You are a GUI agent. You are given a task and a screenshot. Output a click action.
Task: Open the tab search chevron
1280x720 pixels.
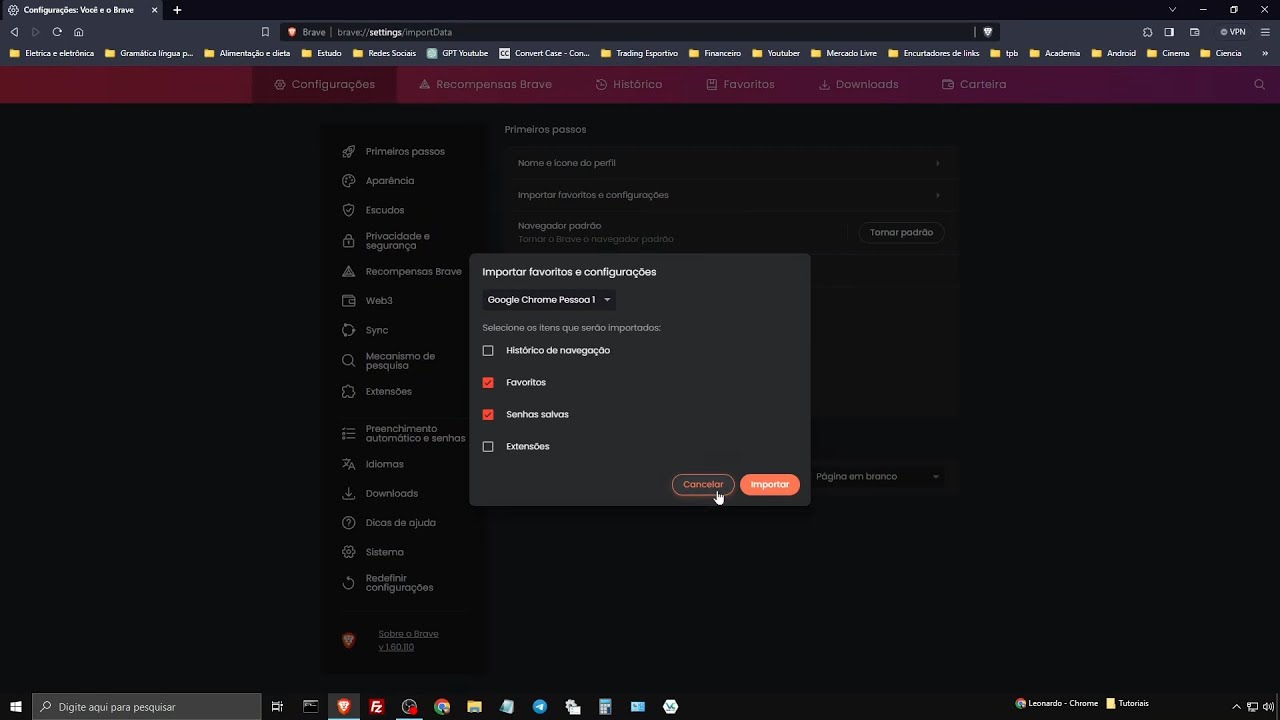coord(1172,10)
